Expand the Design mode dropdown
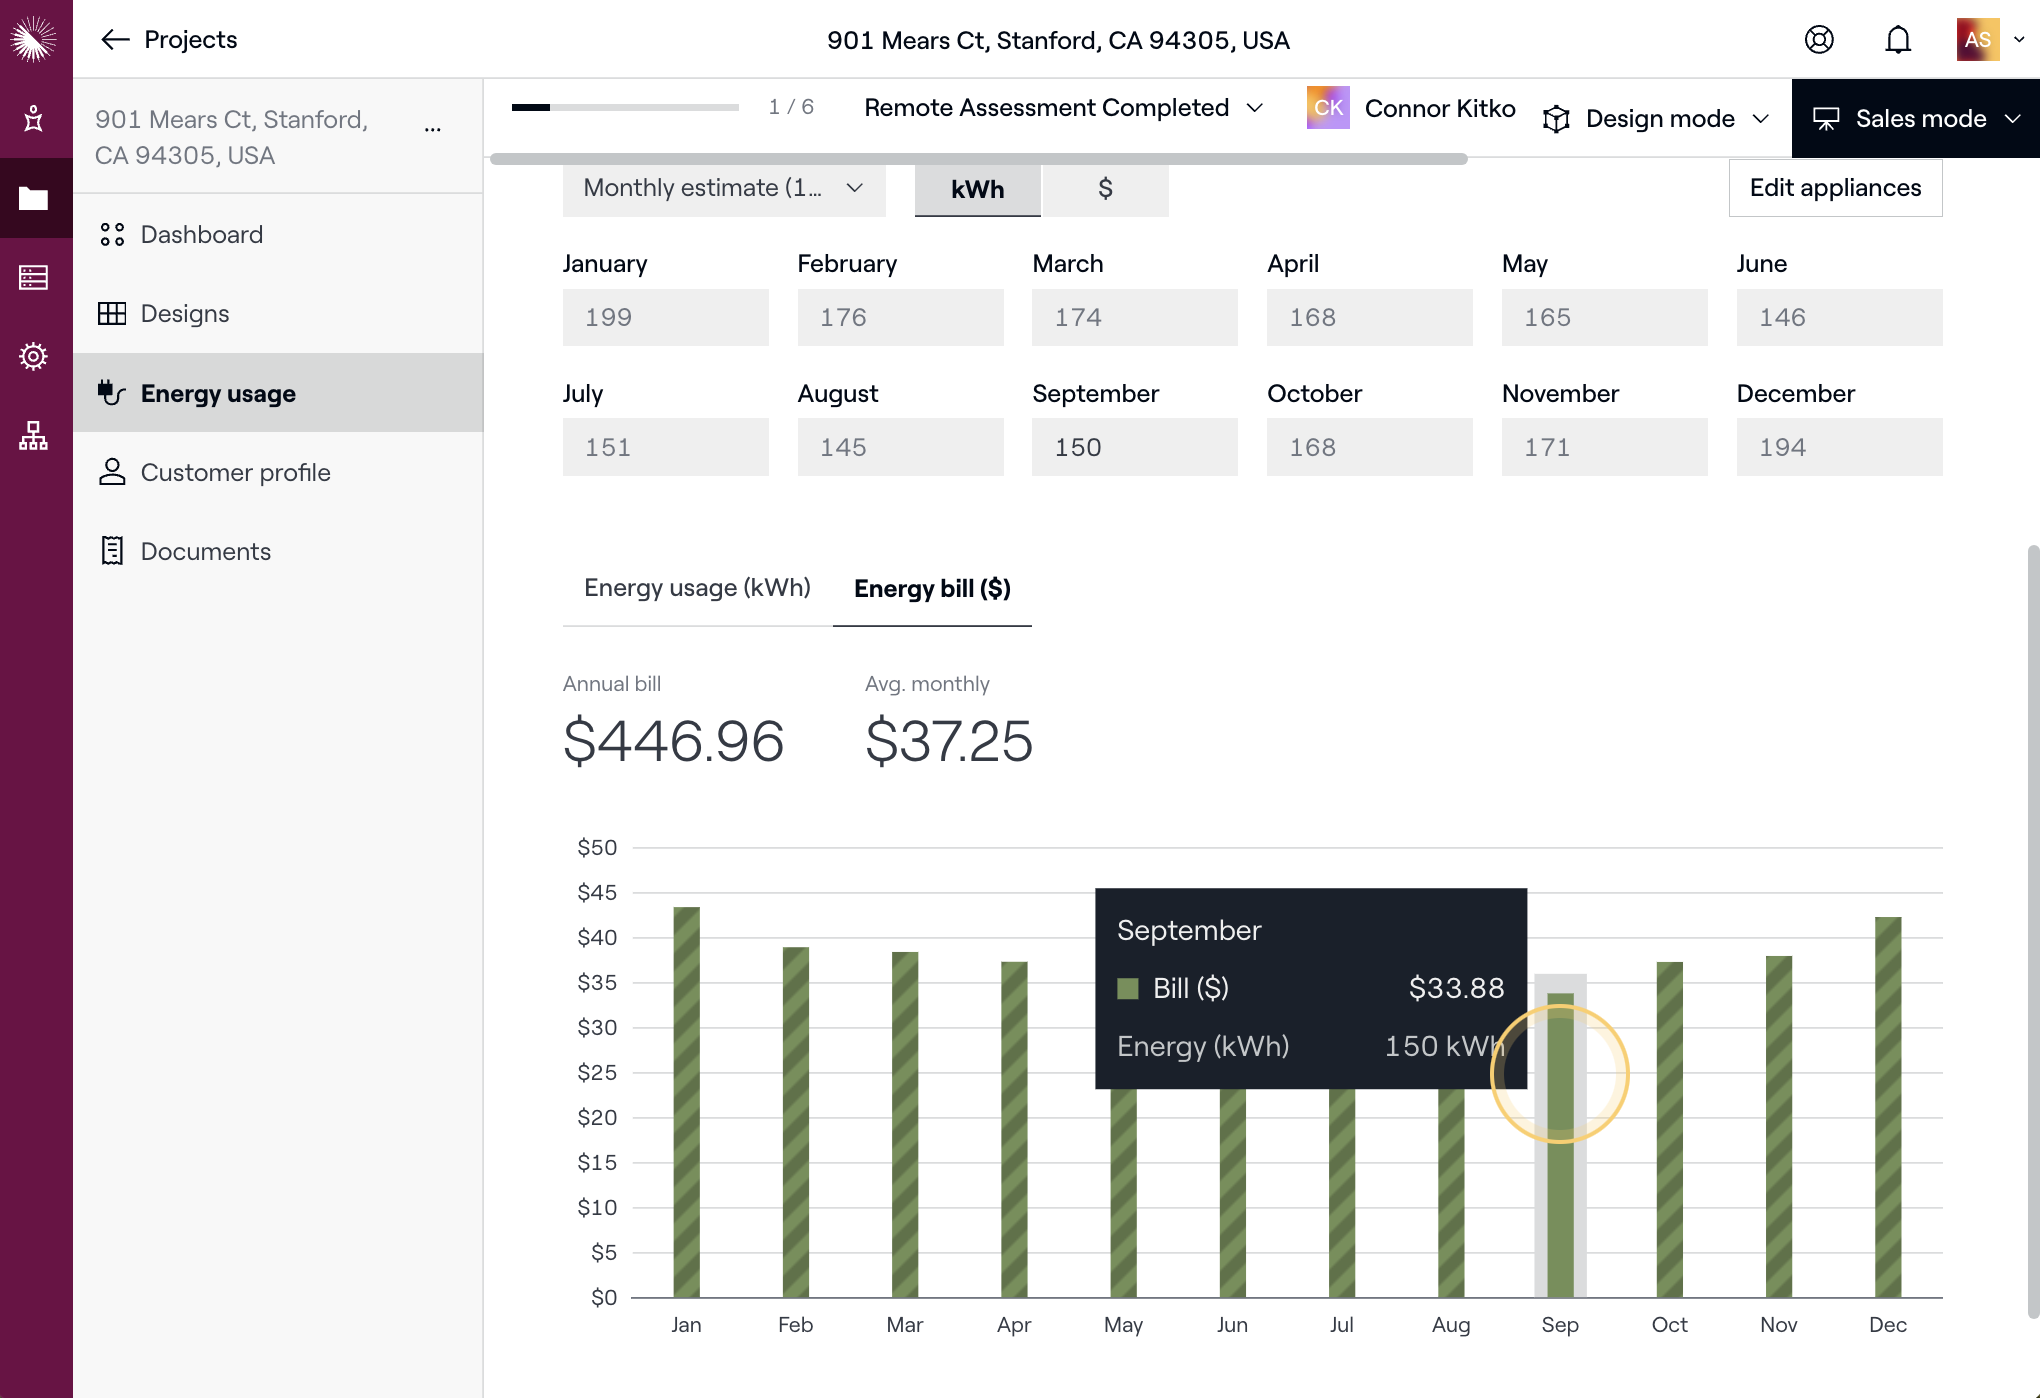2040x1398 pixels. pyautogui.click(x=1657, y=119)
